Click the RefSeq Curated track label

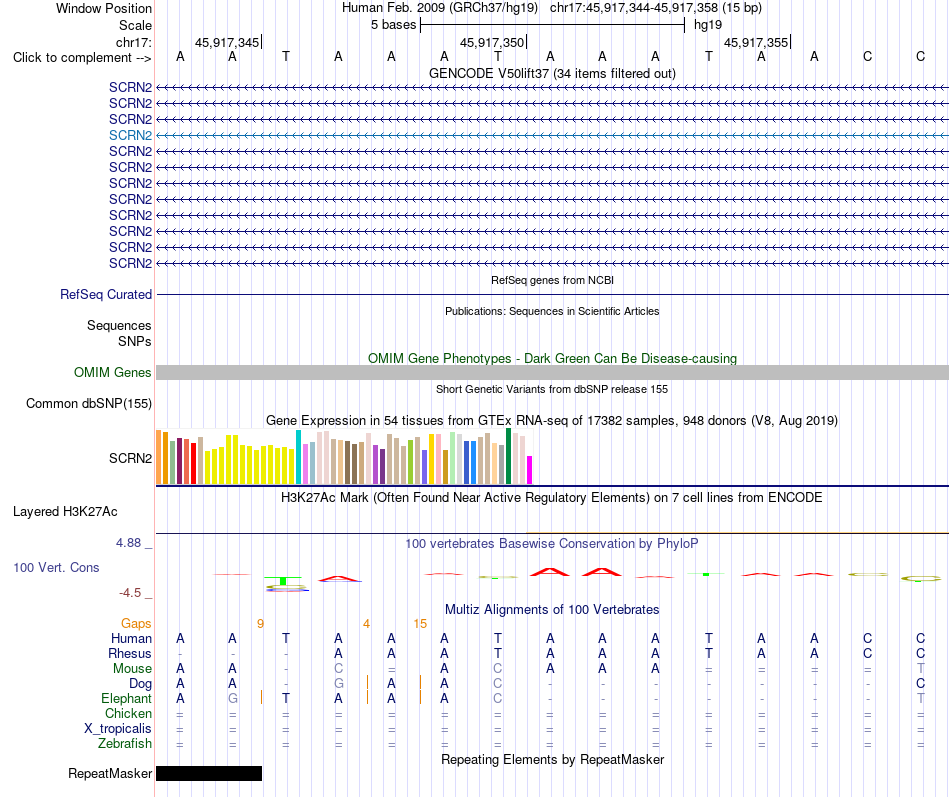pyautogui.click(x=106, y=295)
